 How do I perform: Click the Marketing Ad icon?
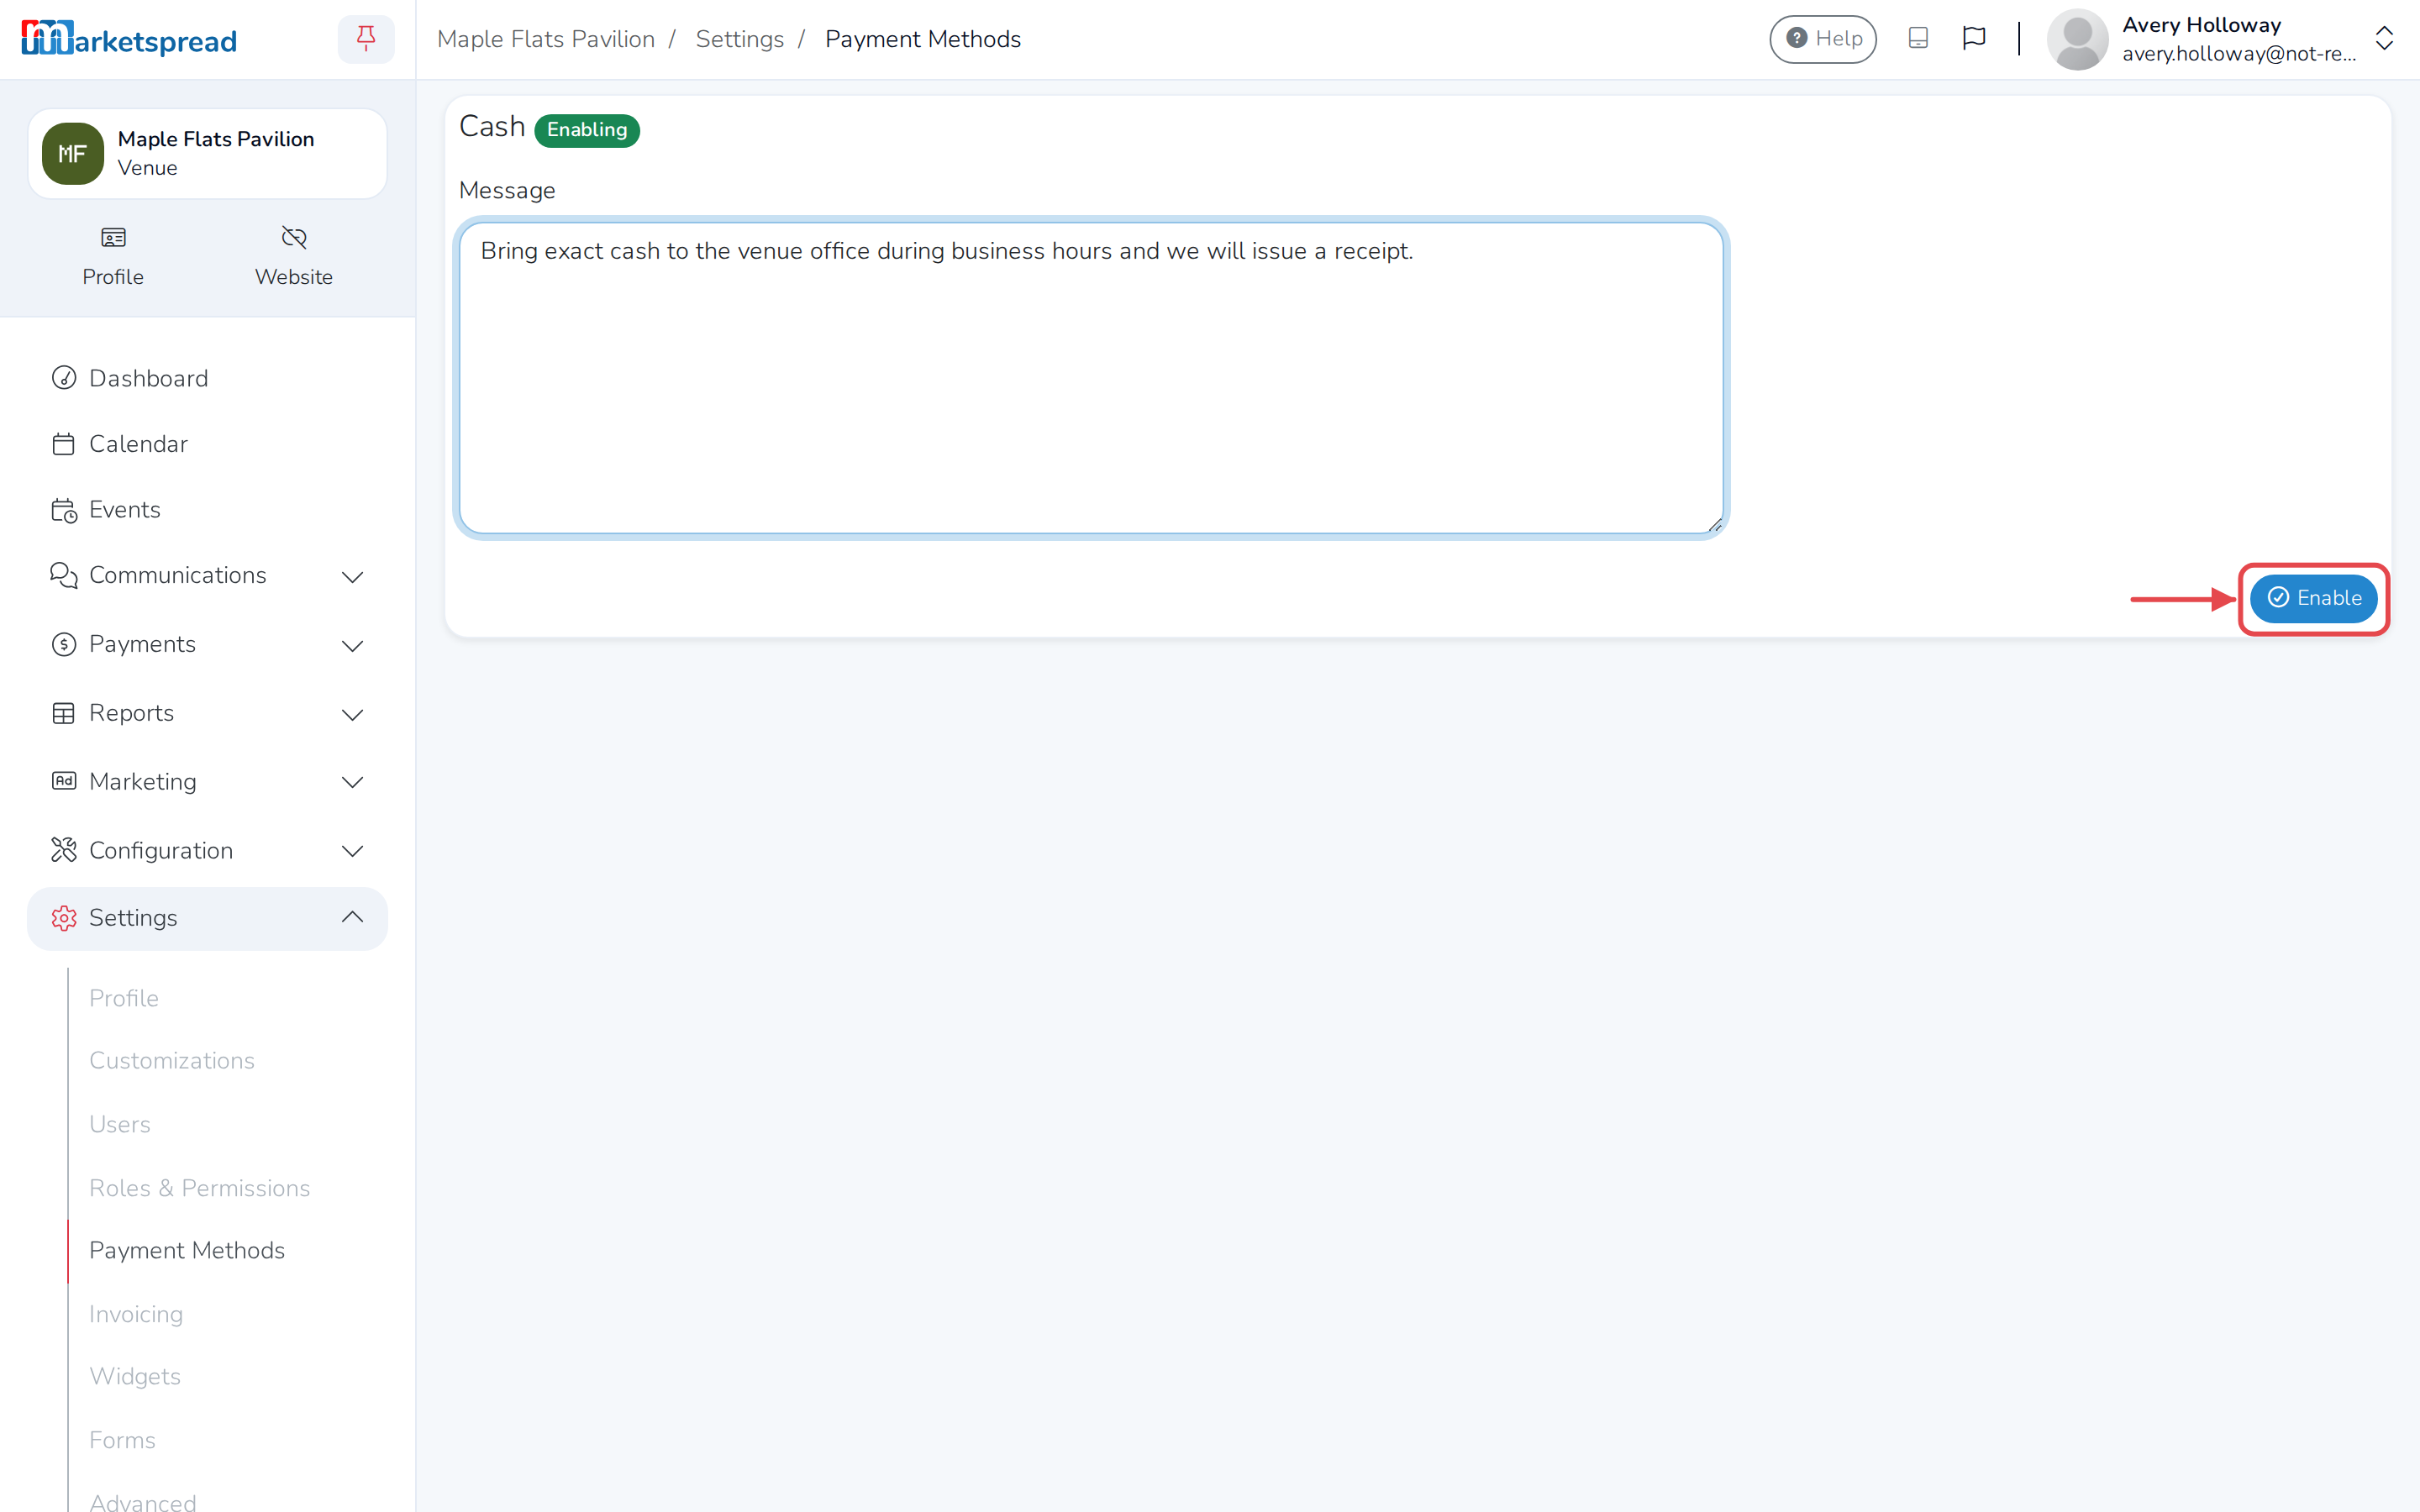[x=64, y=781]
